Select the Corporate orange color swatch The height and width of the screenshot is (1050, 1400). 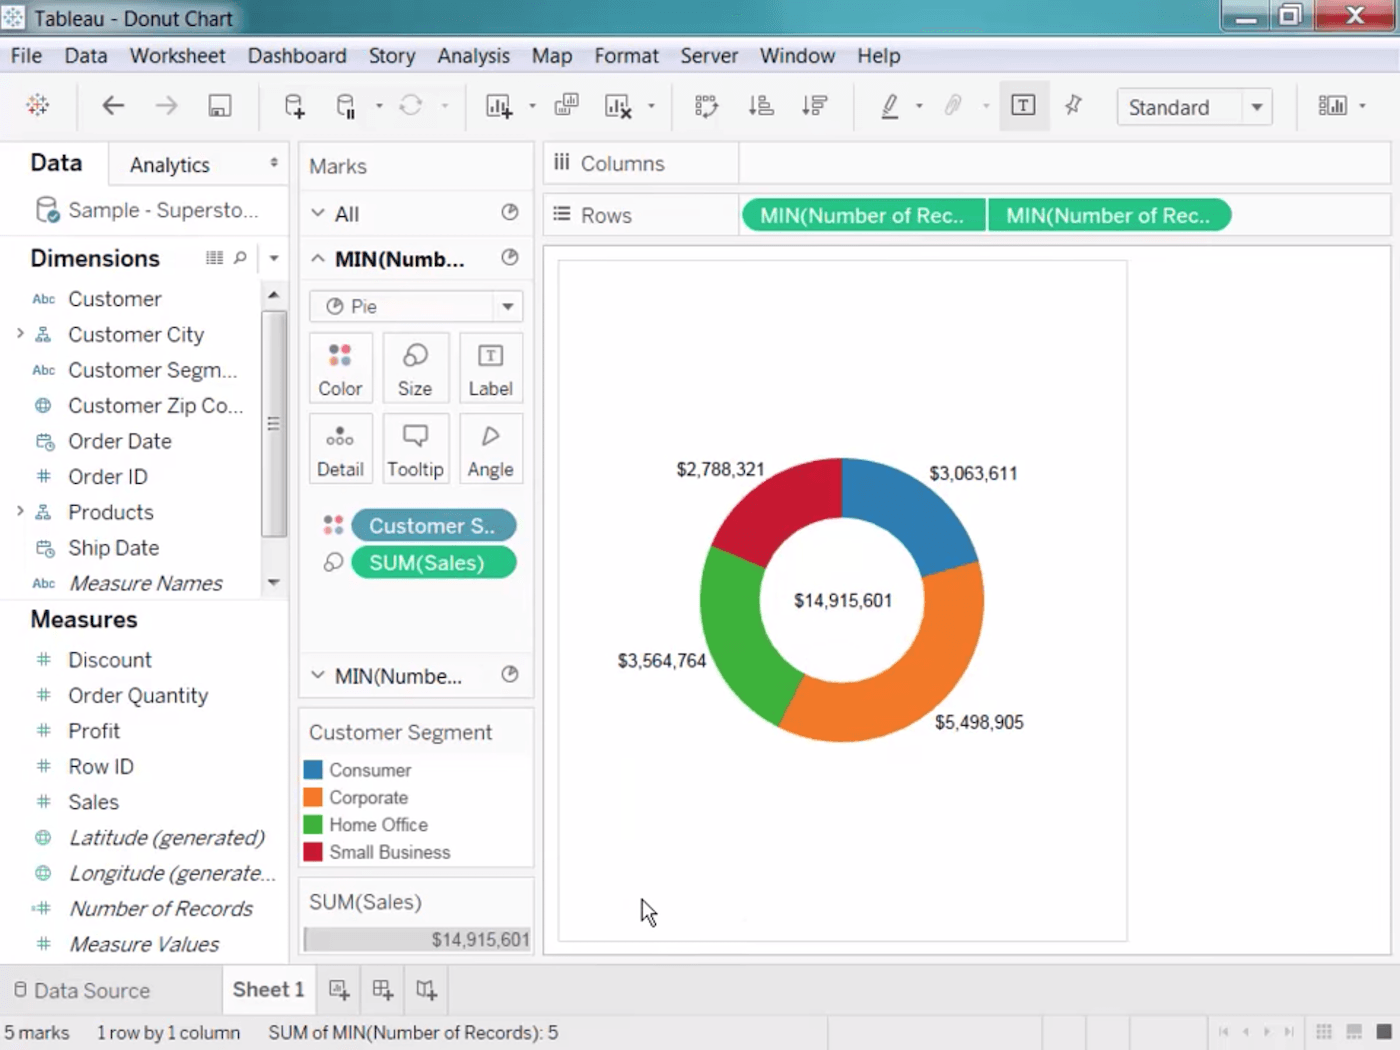click(313, 797)
